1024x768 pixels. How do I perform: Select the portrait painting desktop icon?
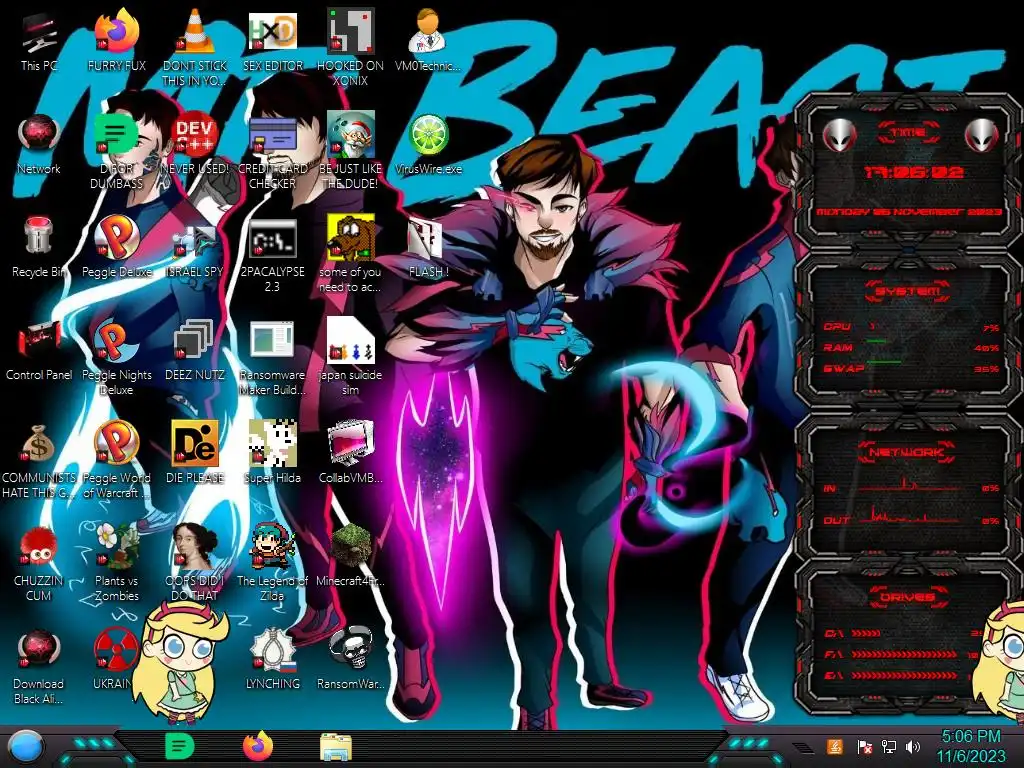[195, 545]
